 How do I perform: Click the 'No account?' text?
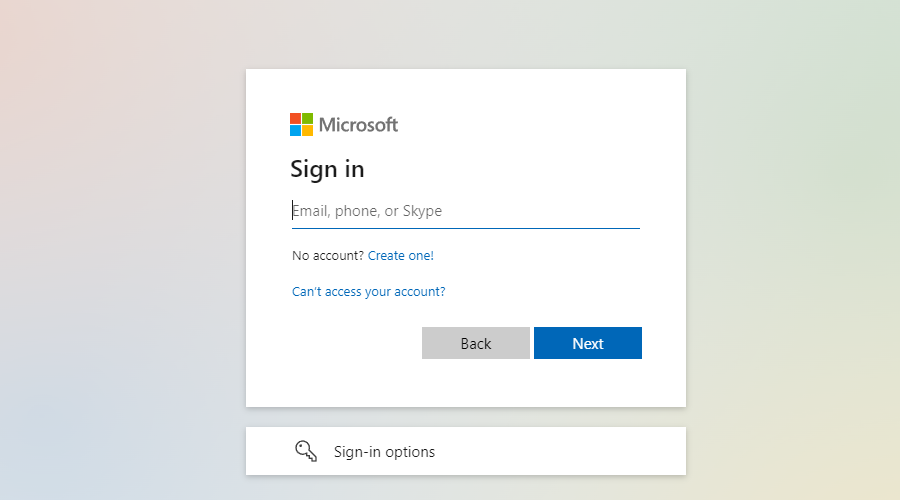328,256
